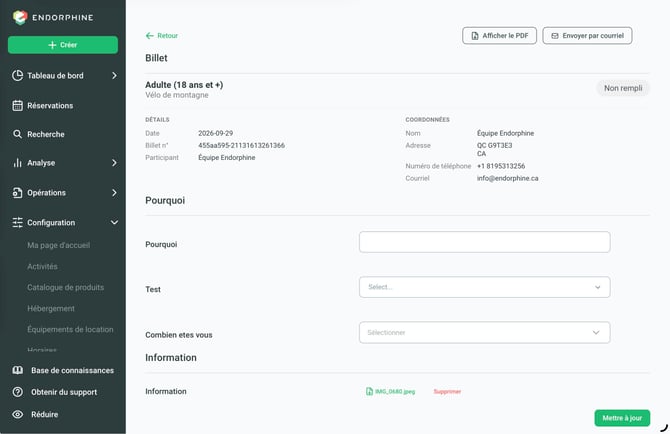This screenshot has width=670, height=434.
Task: Click the Afficher le PDF button
Action: (x=500, y=35)
